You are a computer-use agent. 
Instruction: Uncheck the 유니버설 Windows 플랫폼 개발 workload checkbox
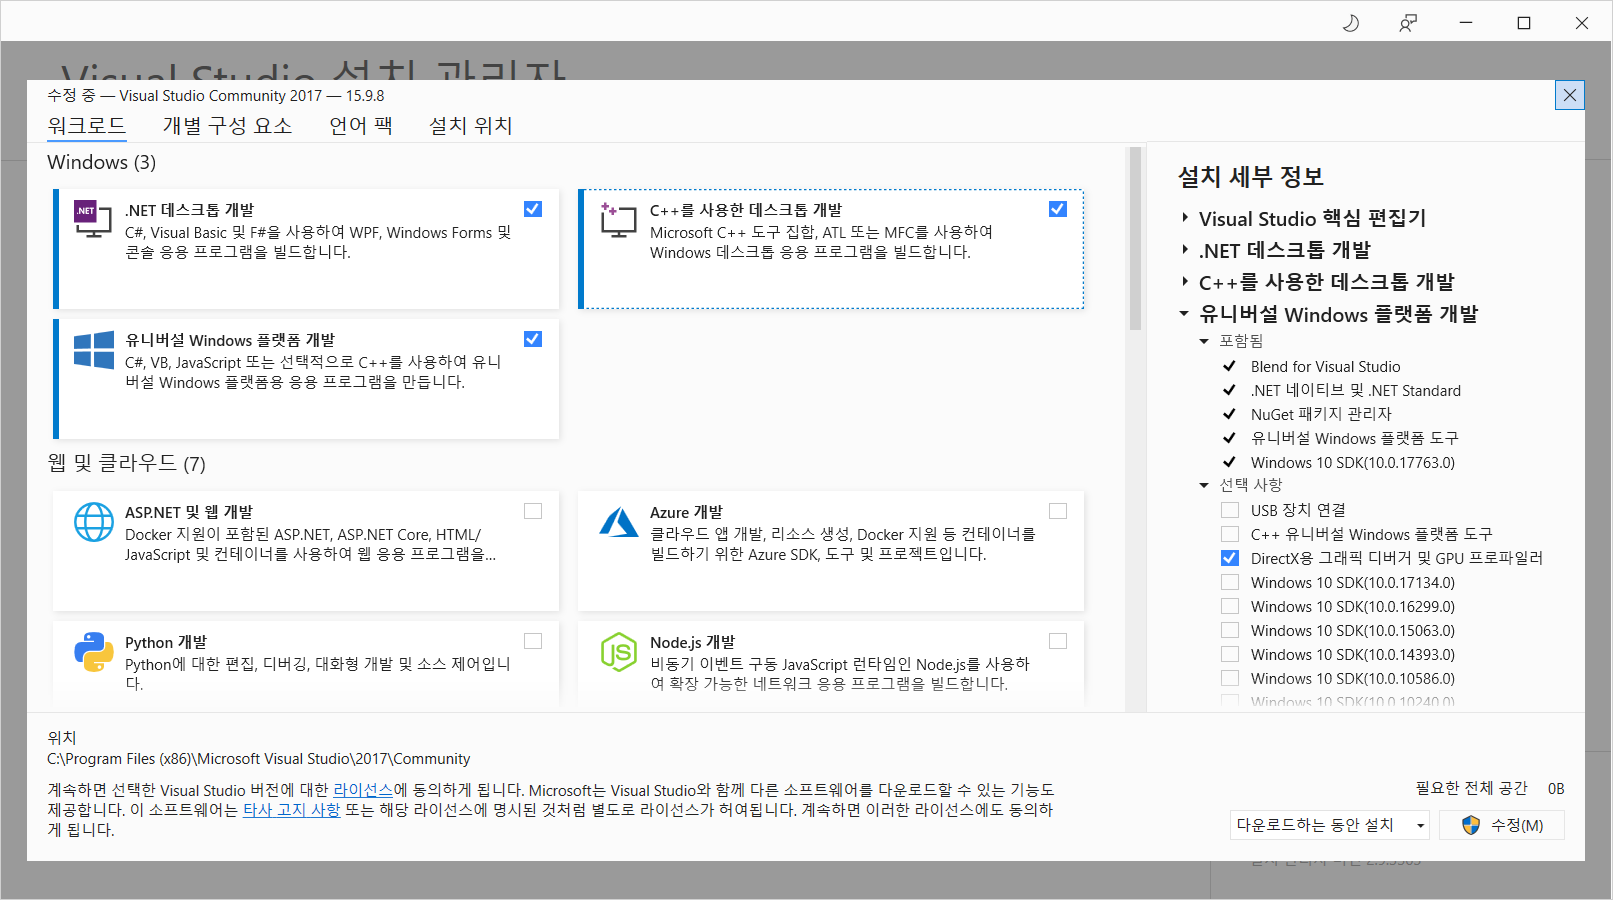(x=533, y=339)
